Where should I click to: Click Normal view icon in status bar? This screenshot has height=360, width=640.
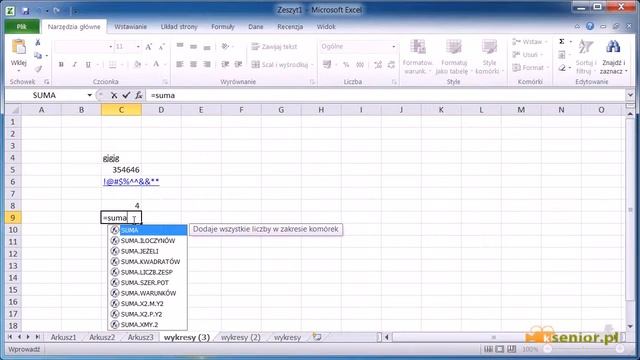click(488, 349)
